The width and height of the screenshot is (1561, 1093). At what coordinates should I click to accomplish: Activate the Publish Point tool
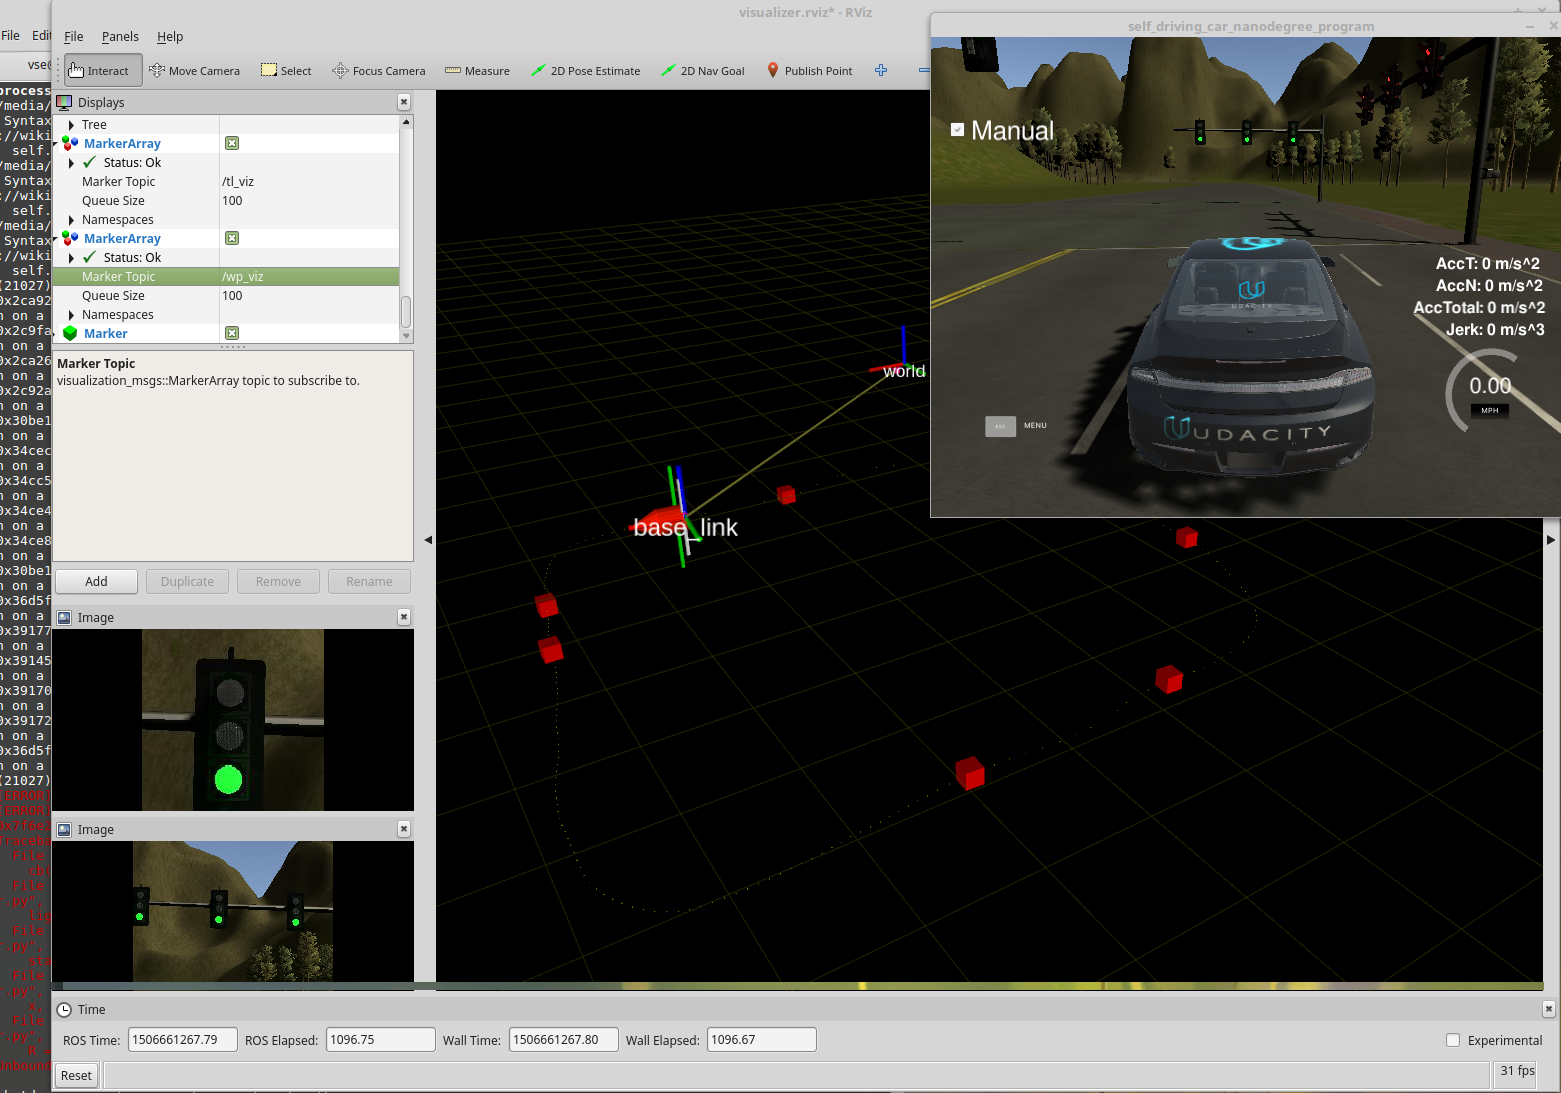coord(810,71)
